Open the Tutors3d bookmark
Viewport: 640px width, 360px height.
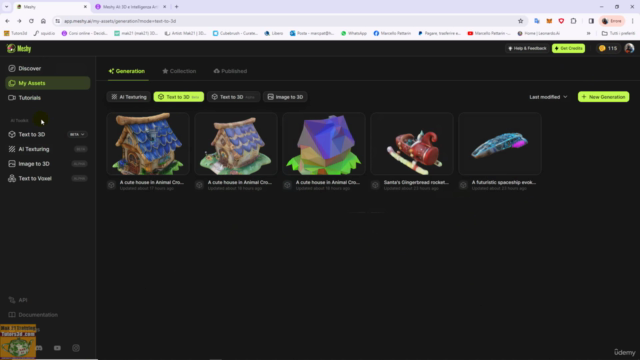tap(16, 33)
